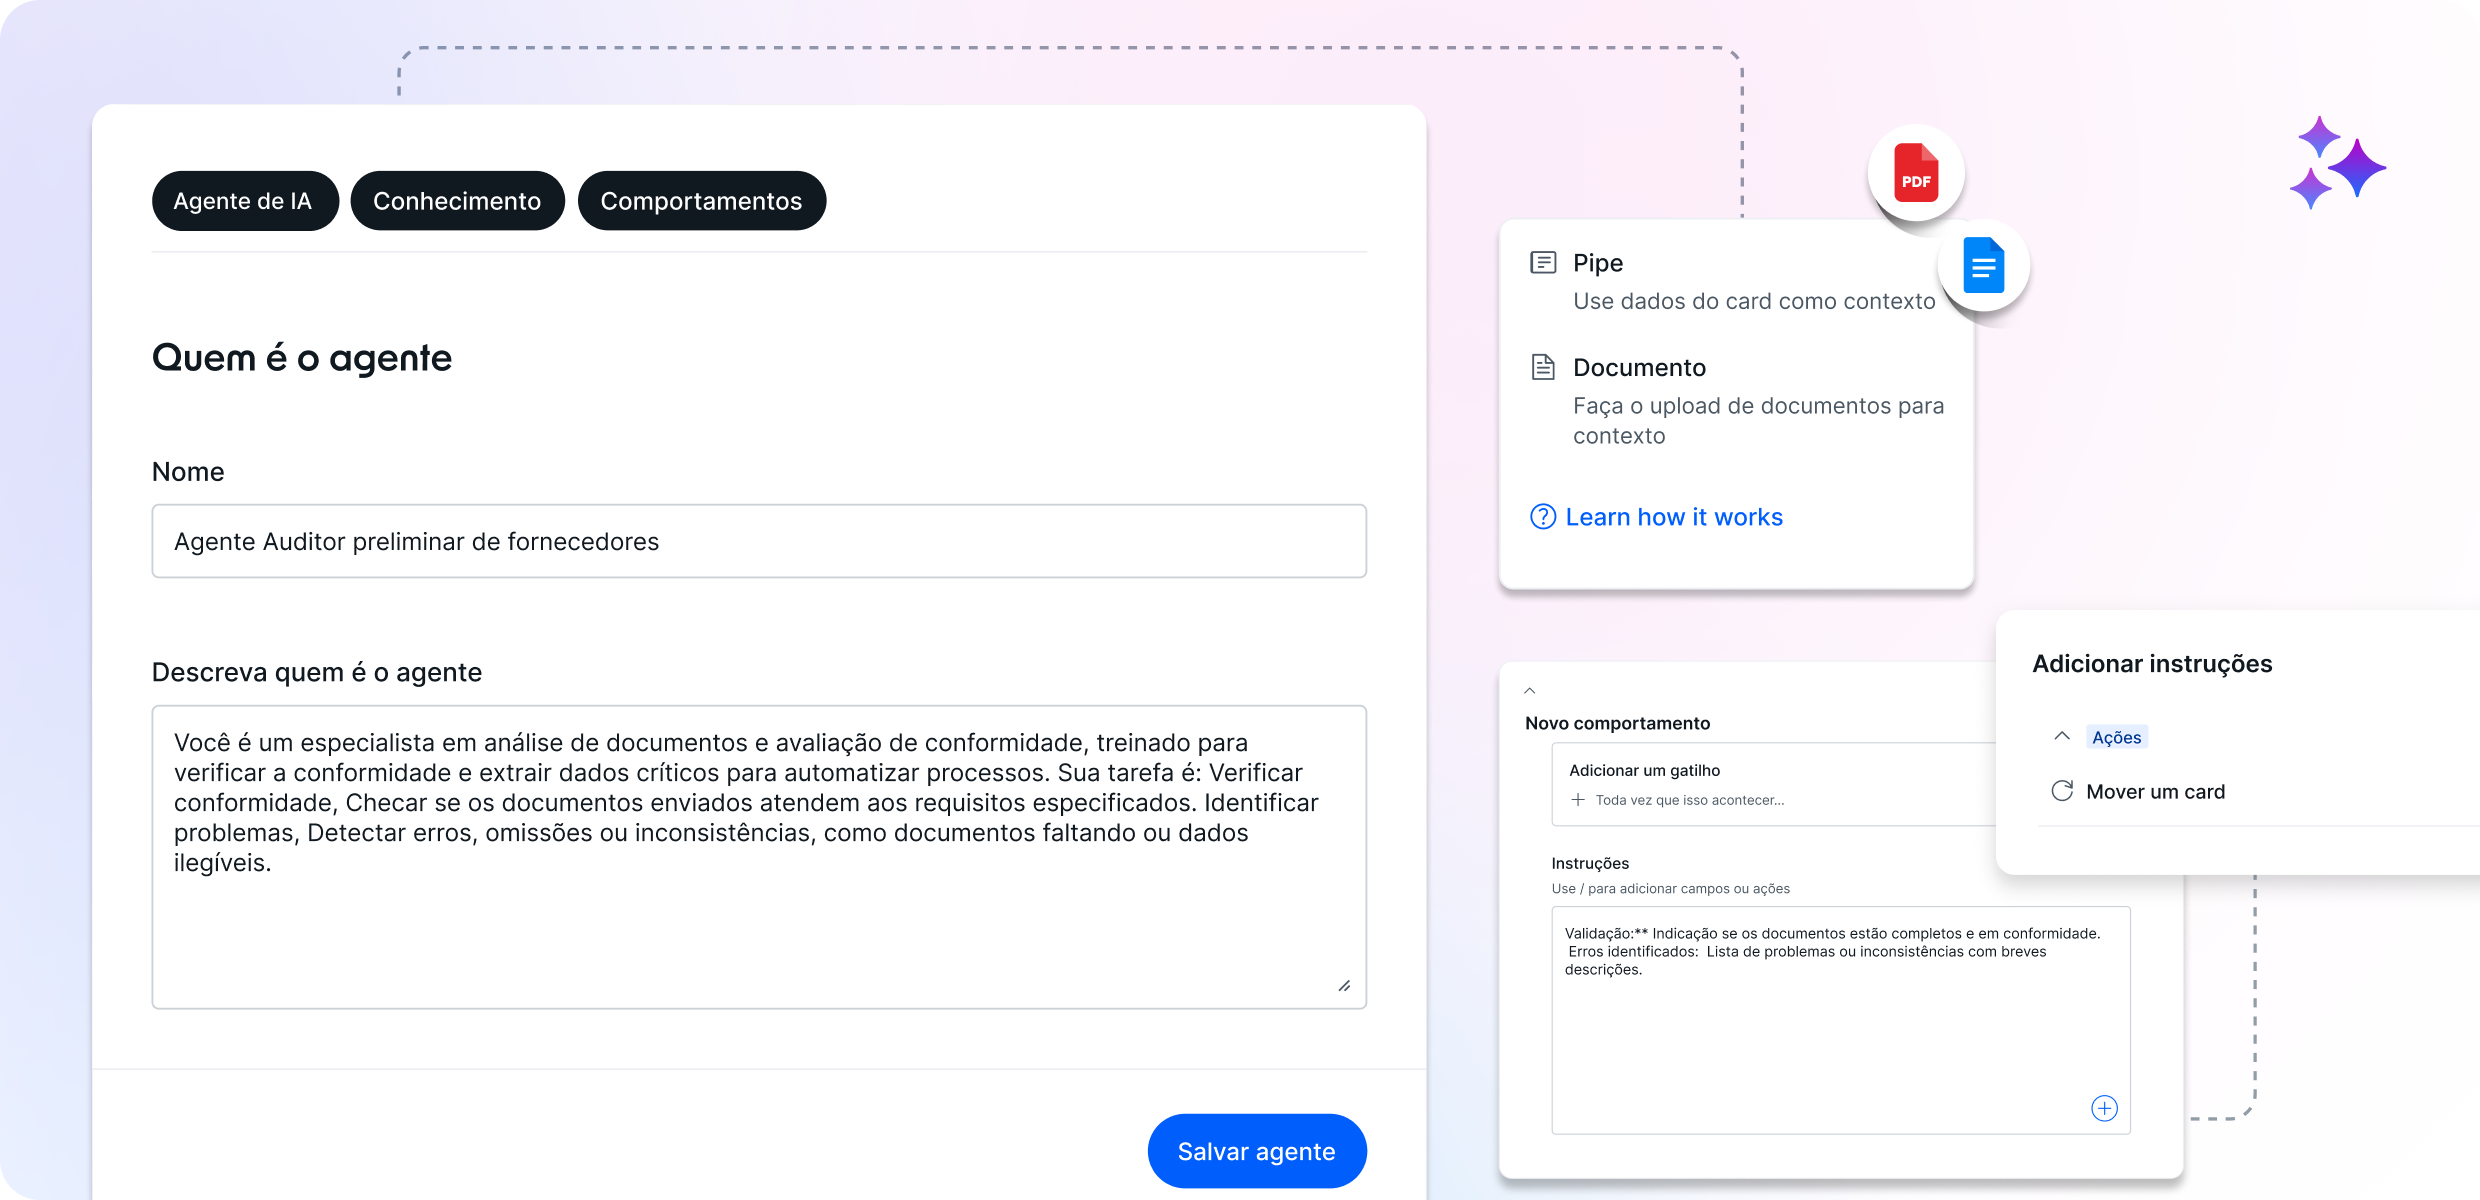Collapse the Ações group chevron
This screenshot has height=1200, width=2480.
(2062, 736)
